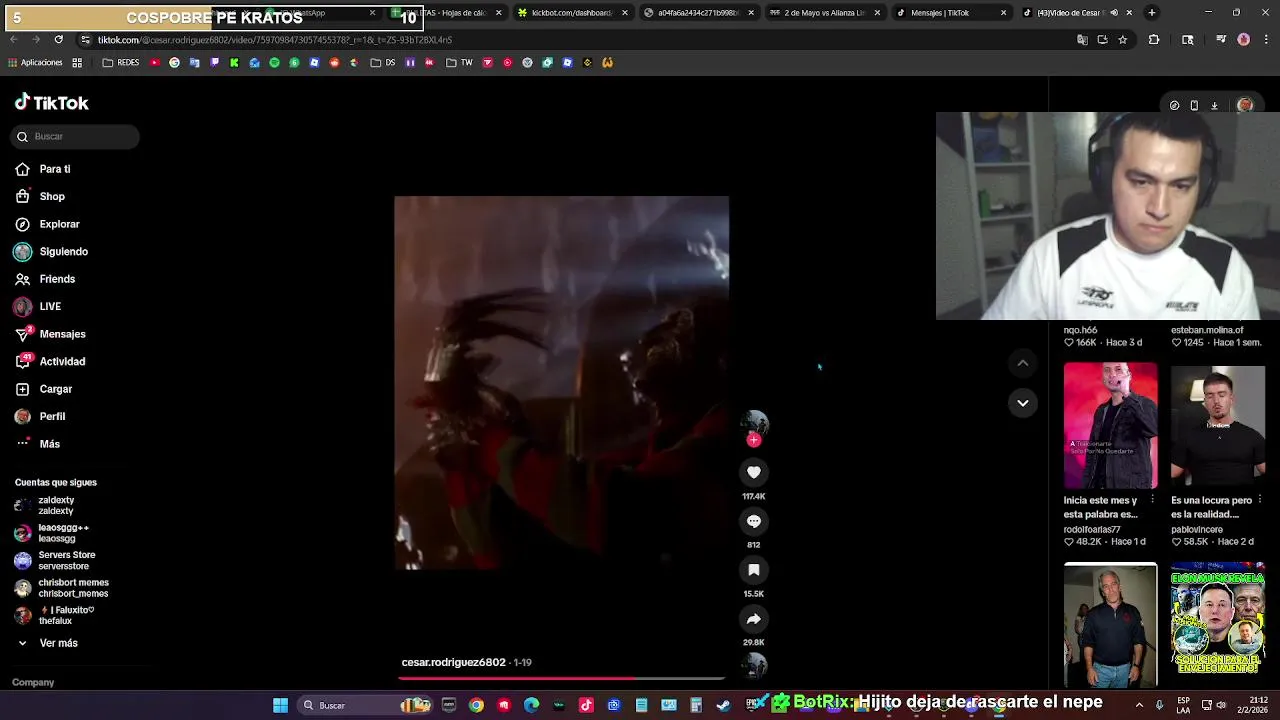Open the Para ti feed
The image size is (1280, 720).
point(43,169)
